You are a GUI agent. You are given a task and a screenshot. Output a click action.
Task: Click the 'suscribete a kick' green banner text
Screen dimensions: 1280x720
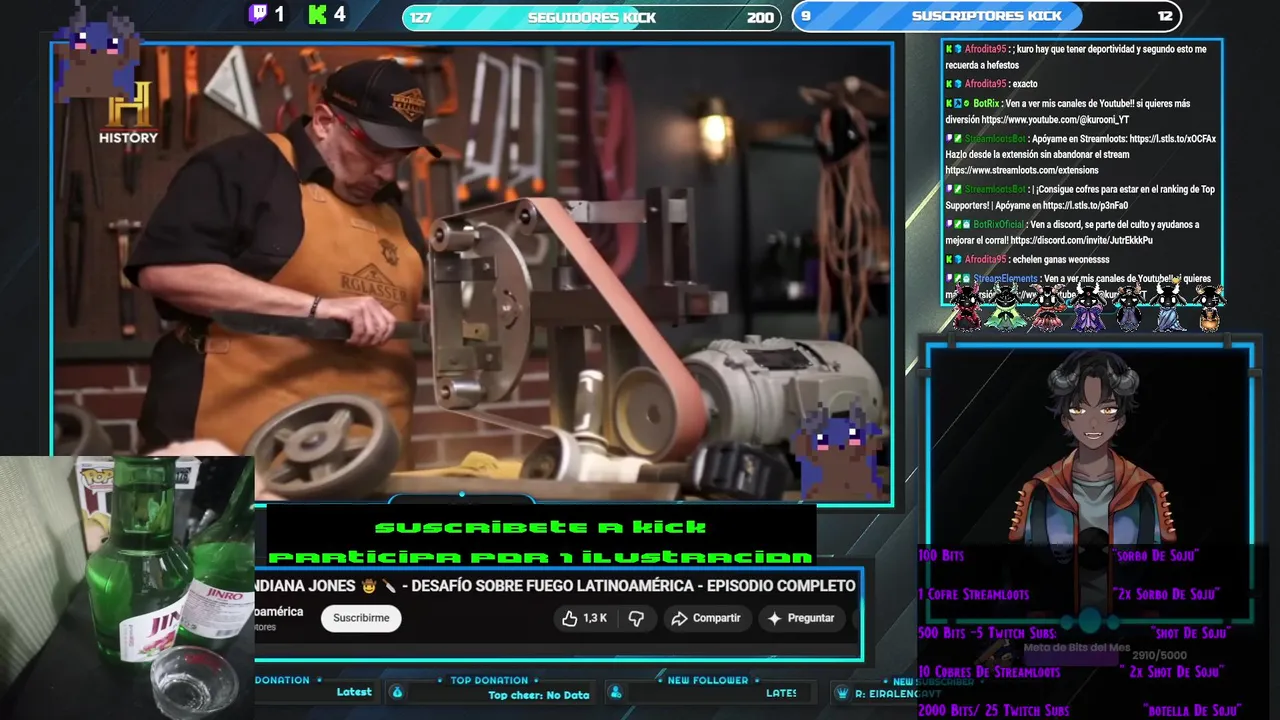coord(540,527)
